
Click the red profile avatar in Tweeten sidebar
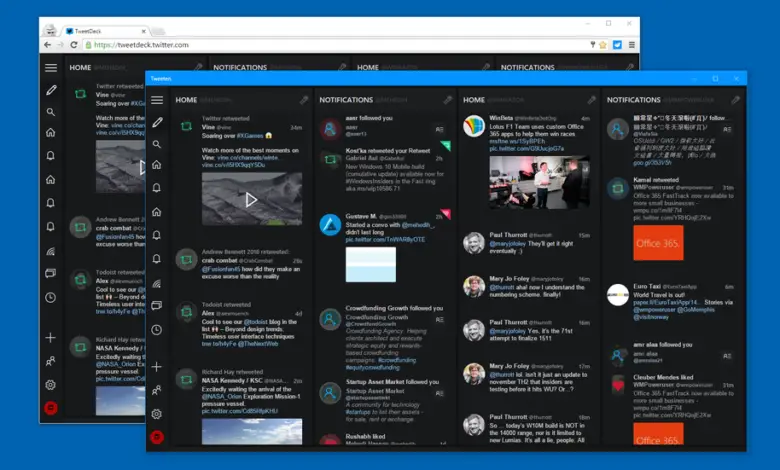(157, 437)
